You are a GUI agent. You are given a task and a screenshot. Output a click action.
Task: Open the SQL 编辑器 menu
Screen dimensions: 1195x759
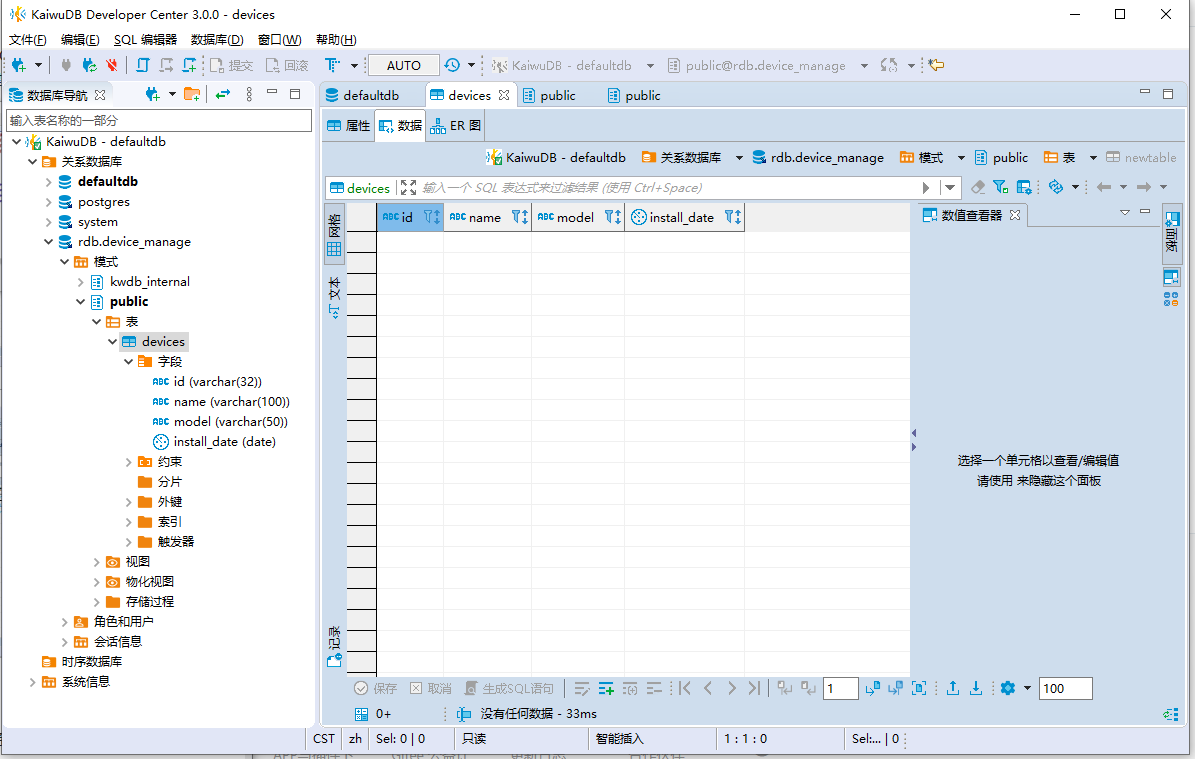145,40
